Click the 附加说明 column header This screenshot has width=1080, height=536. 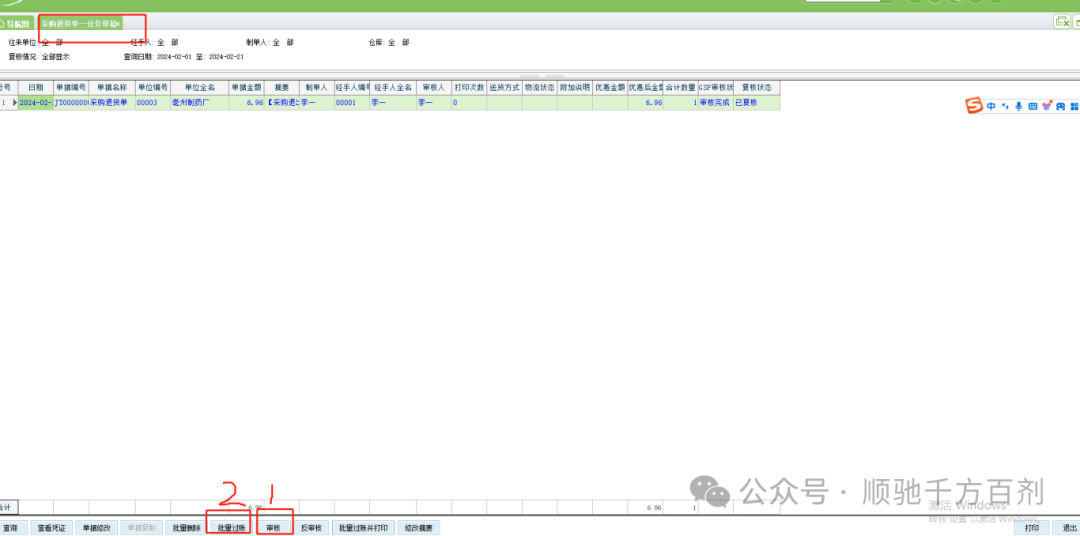(x=575, y=87)
